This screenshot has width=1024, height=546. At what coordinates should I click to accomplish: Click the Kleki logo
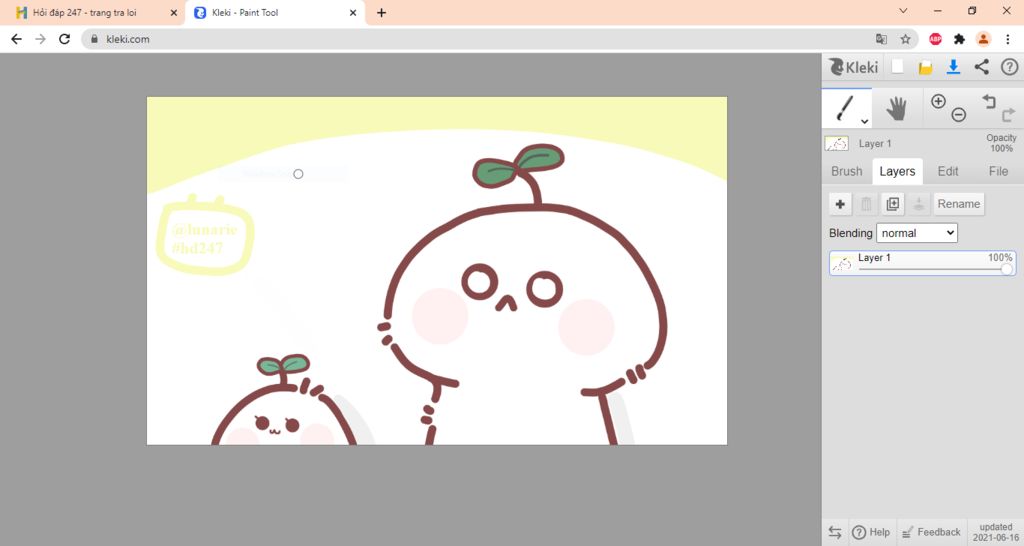pyautogui.click(x=854, y=67)
